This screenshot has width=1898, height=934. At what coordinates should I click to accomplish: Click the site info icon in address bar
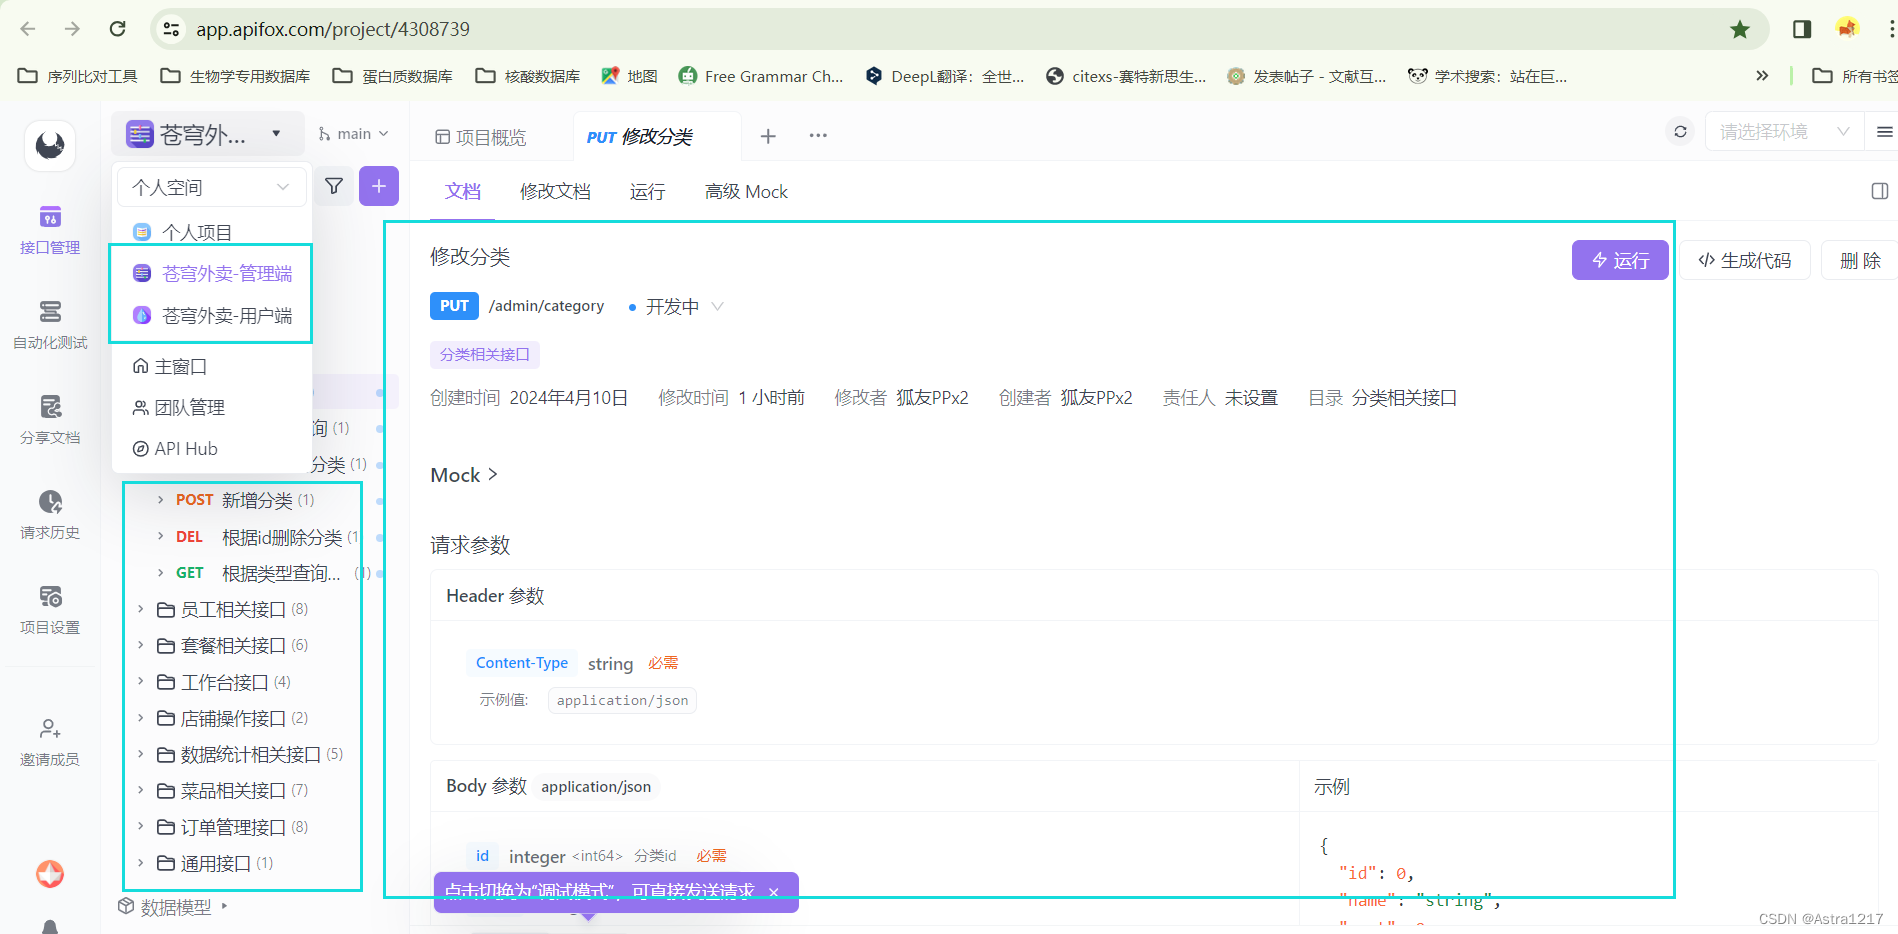point(172,29)
